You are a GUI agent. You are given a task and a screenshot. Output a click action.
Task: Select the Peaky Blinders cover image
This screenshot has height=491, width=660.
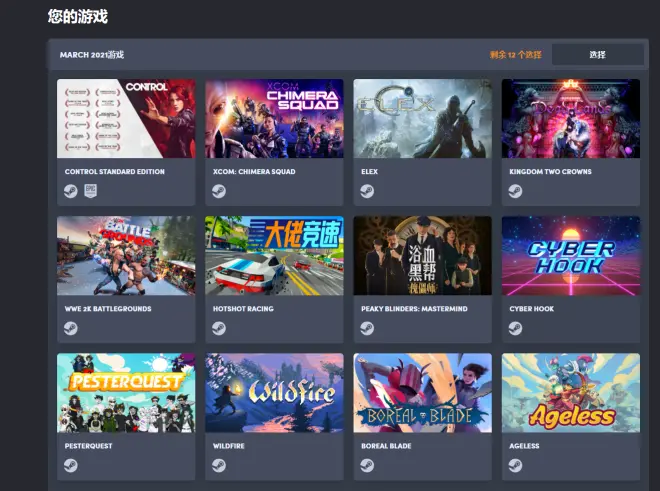click(x=423, y=256)
